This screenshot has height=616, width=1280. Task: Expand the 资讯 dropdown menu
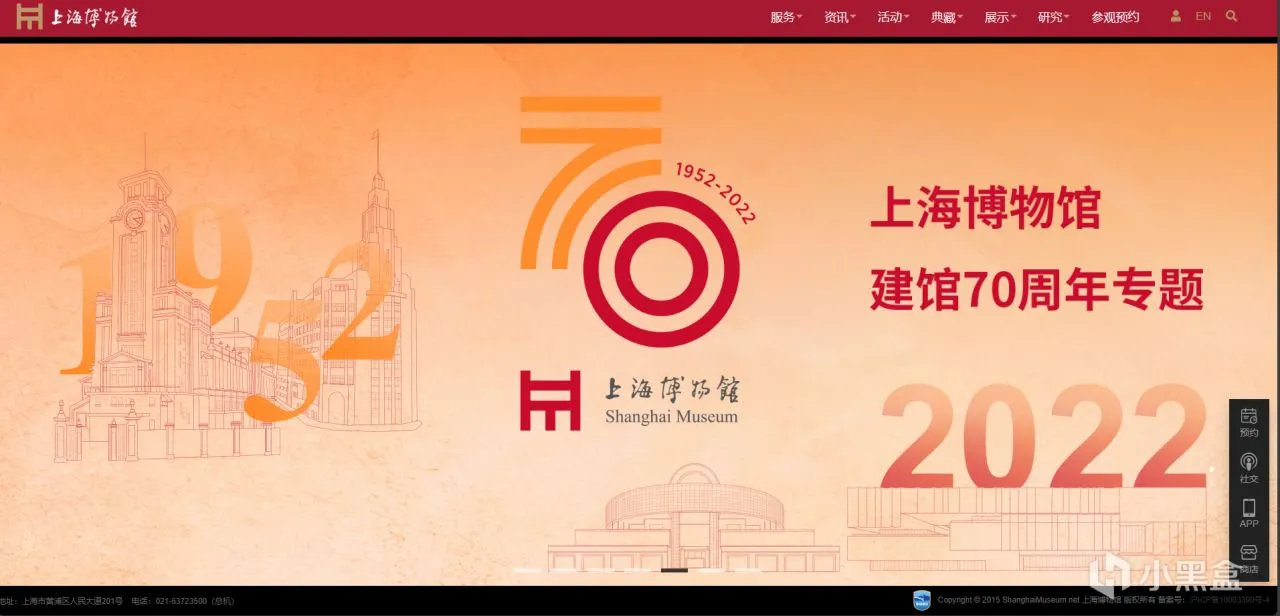point(840,17)
